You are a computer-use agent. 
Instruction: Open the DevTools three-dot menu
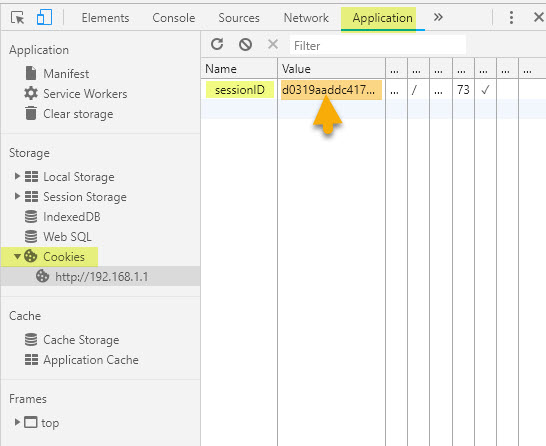point(511,17)
